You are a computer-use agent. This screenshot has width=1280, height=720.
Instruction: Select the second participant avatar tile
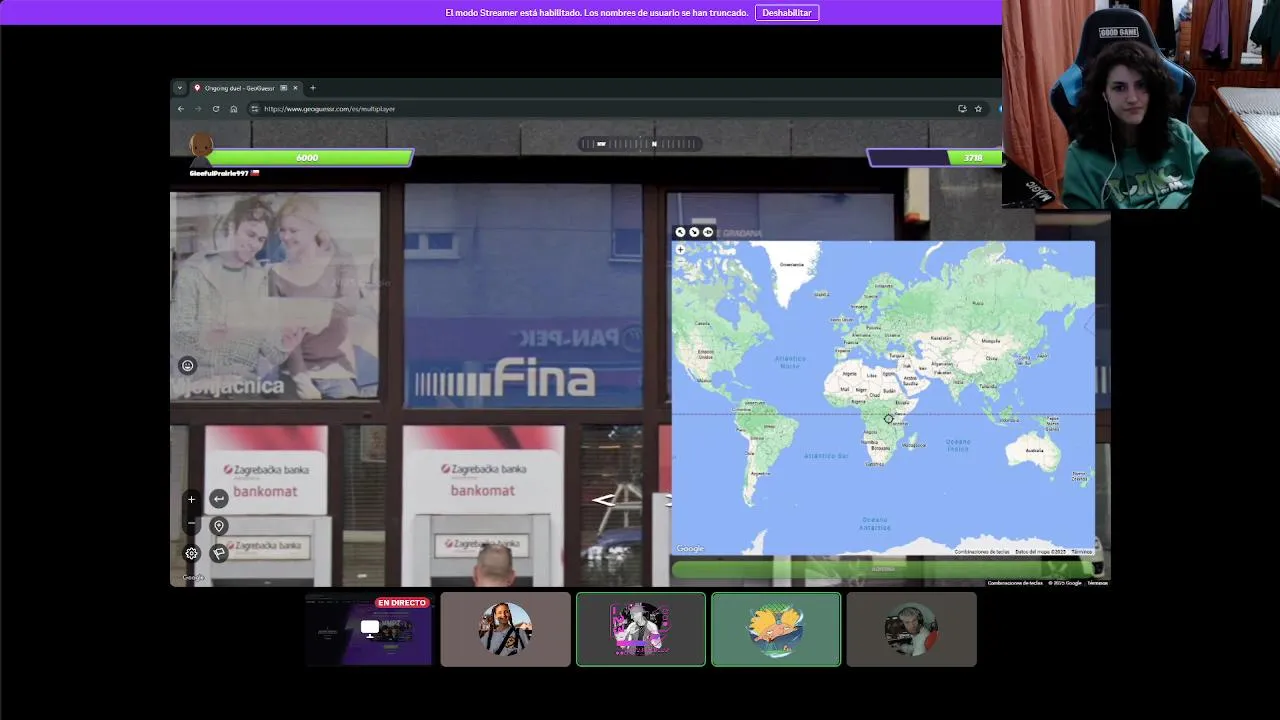(505, 629)
